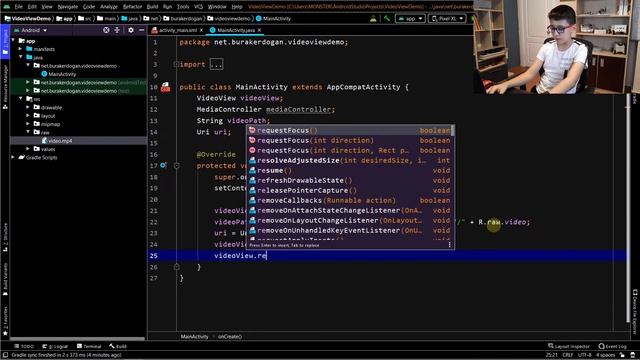
Task: Open the Build menu
Action: (x=152, y=7)
